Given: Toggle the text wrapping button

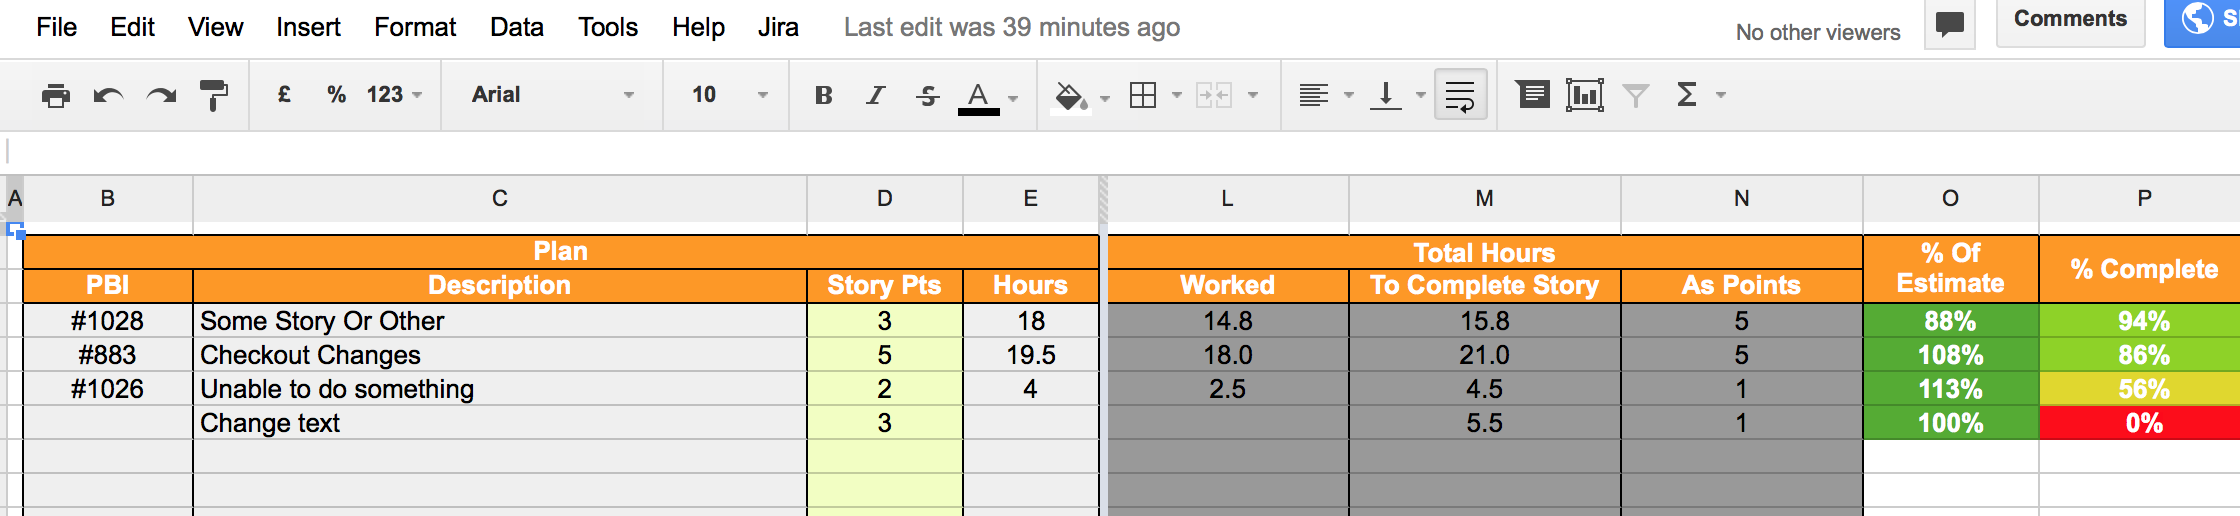Looking at the screenshot, I should point(1460,95).
